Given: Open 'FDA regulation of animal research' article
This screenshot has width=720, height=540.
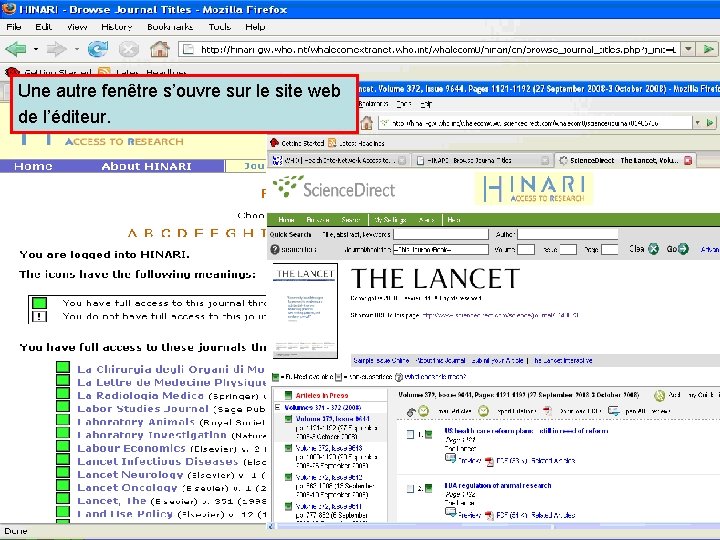Looking at the screenshot, I should (x=498, y=485).
